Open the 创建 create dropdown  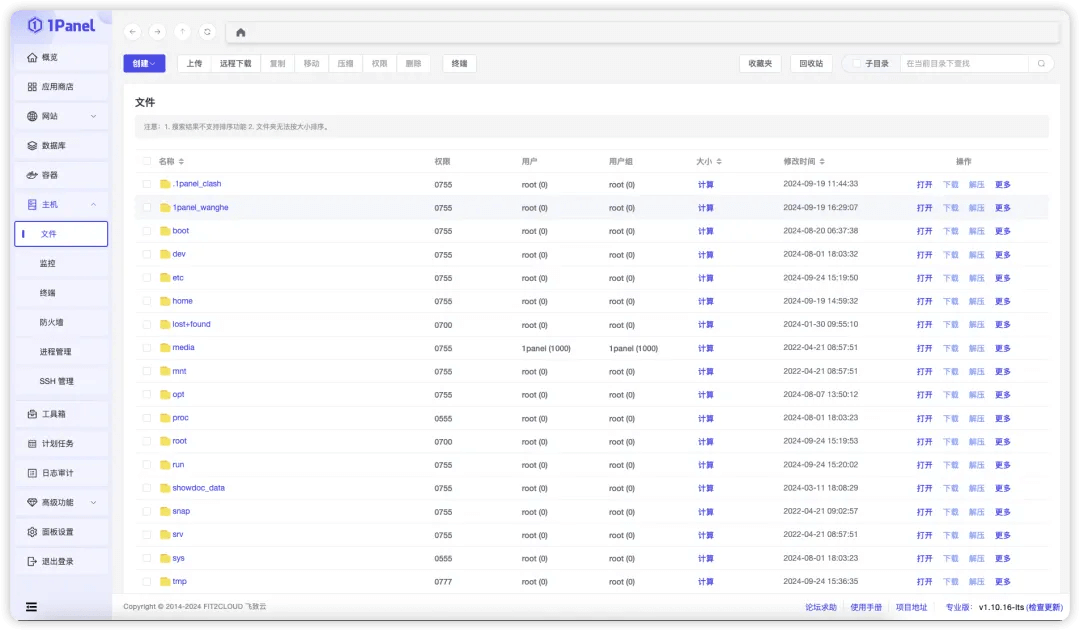(144, 63)
